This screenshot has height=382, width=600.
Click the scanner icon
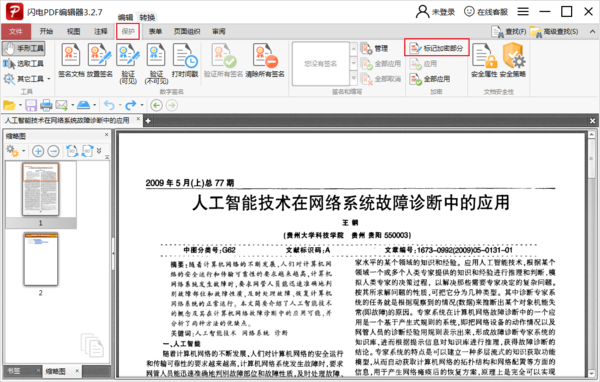pyautogui.click(x=83, y=105)
